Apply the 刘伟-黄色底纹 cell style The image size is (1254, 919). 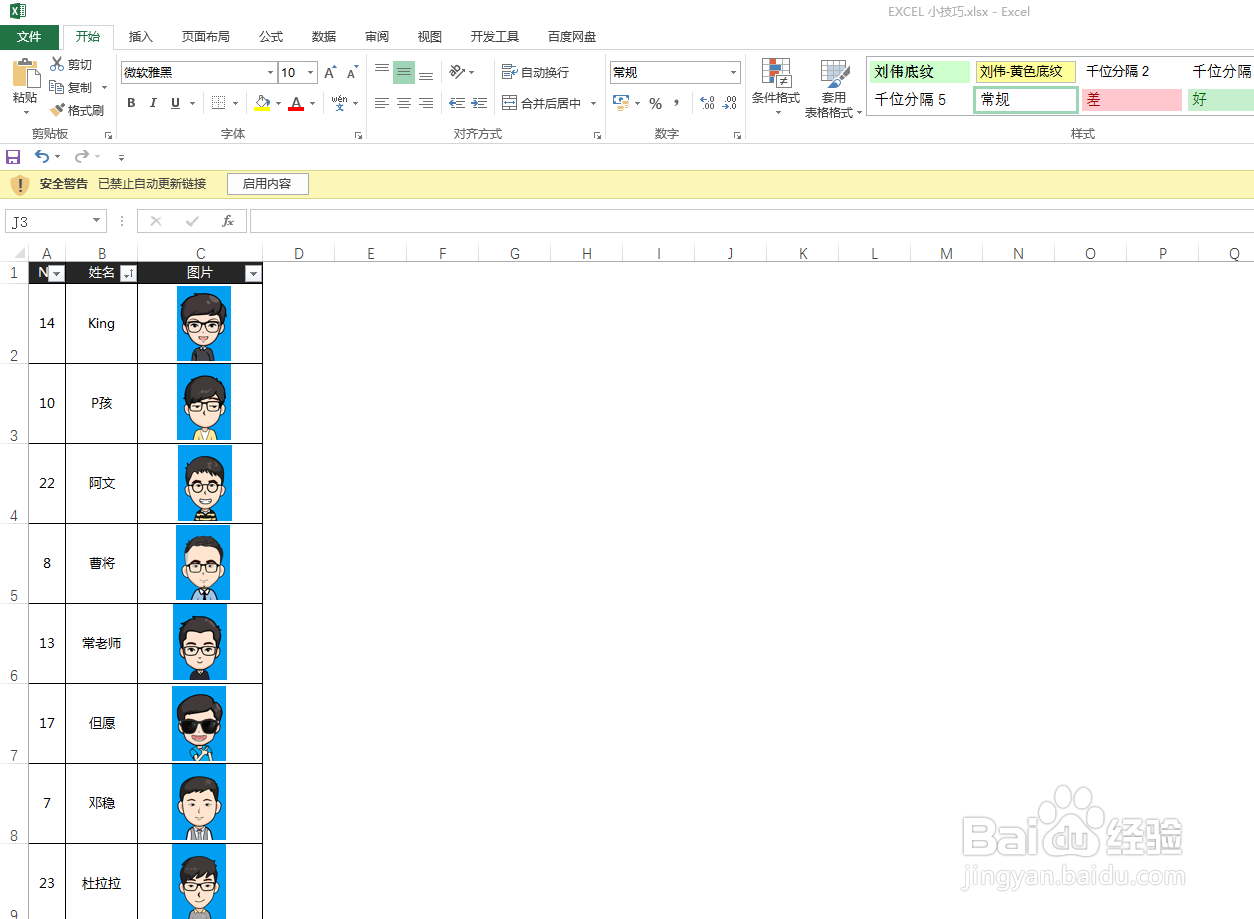click(x=1026, y=72)
